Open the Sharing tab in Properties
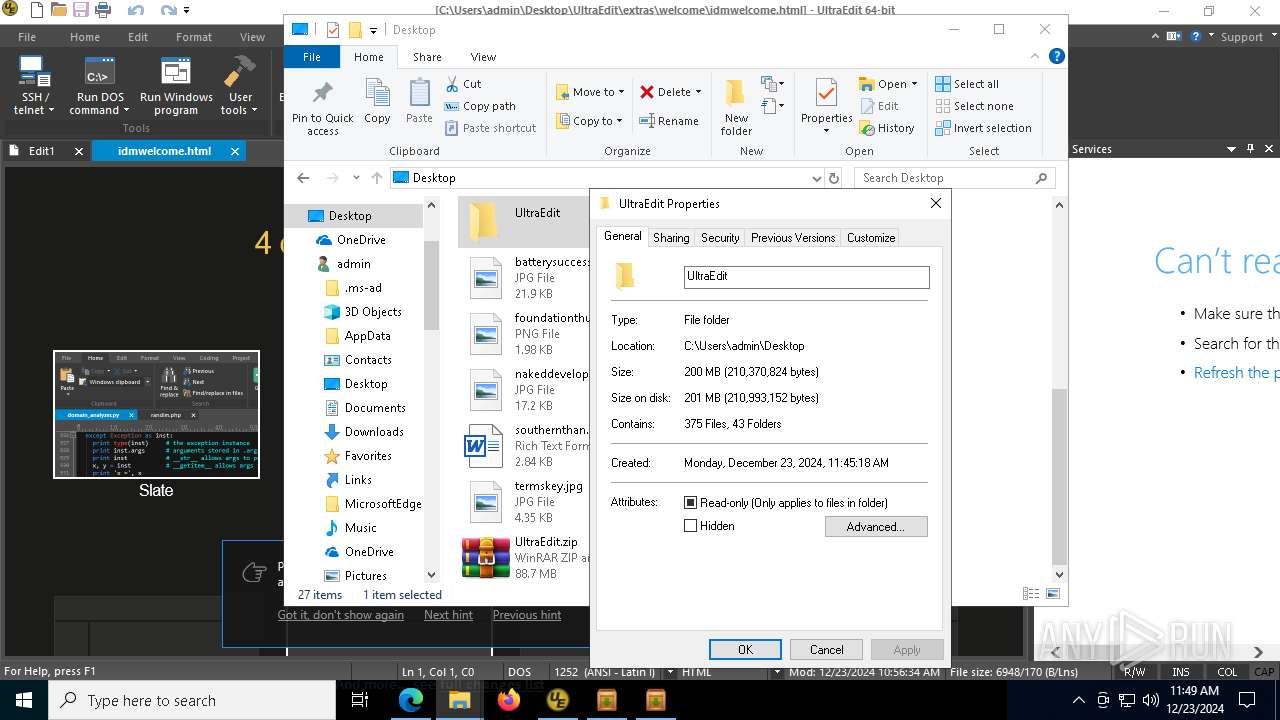 pos(671,238)
